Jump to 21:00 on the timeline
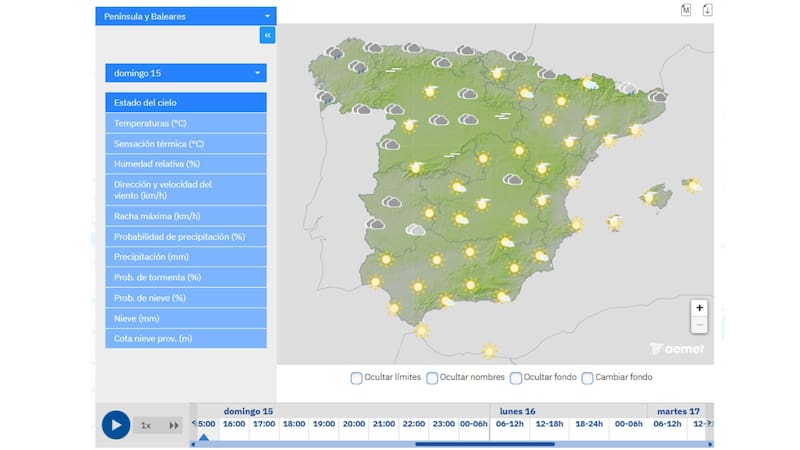800x450 pixels. 384,424
